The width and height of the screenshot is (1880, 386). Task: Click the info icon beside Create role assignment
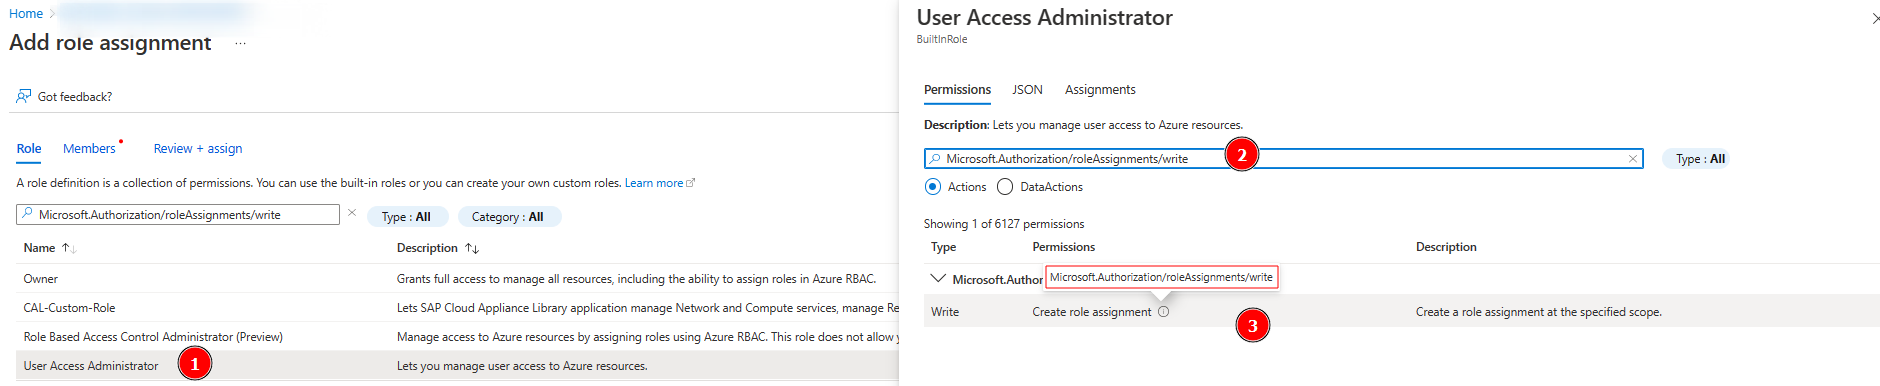[x=1163, y=312]
